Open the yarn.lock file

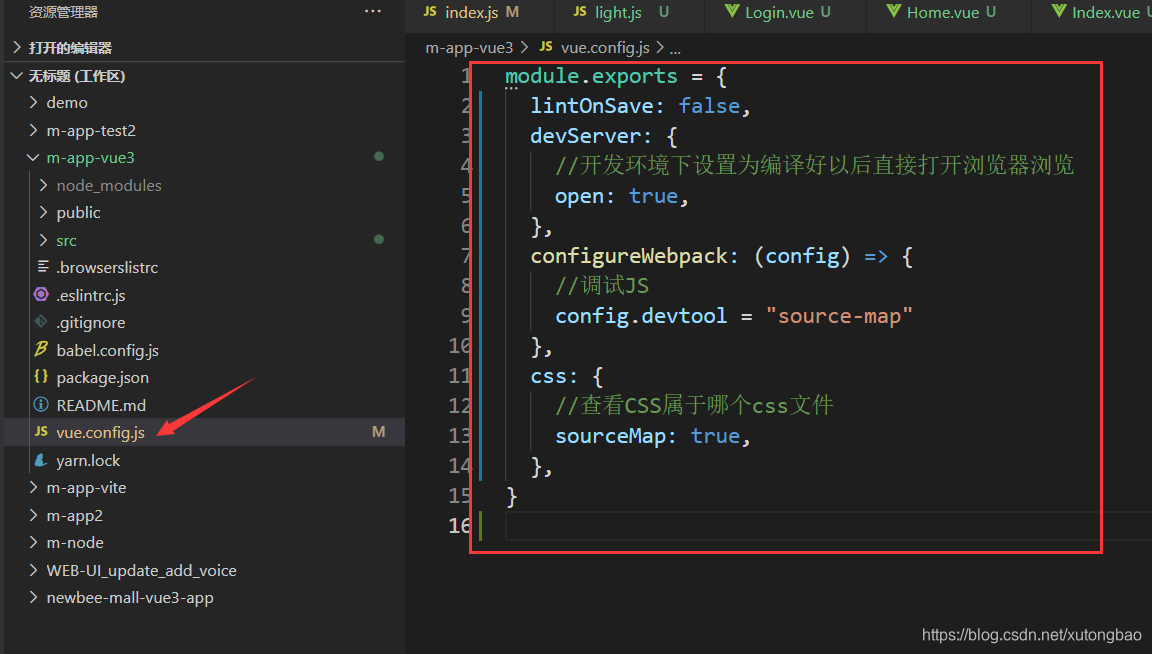pos(88,461)
